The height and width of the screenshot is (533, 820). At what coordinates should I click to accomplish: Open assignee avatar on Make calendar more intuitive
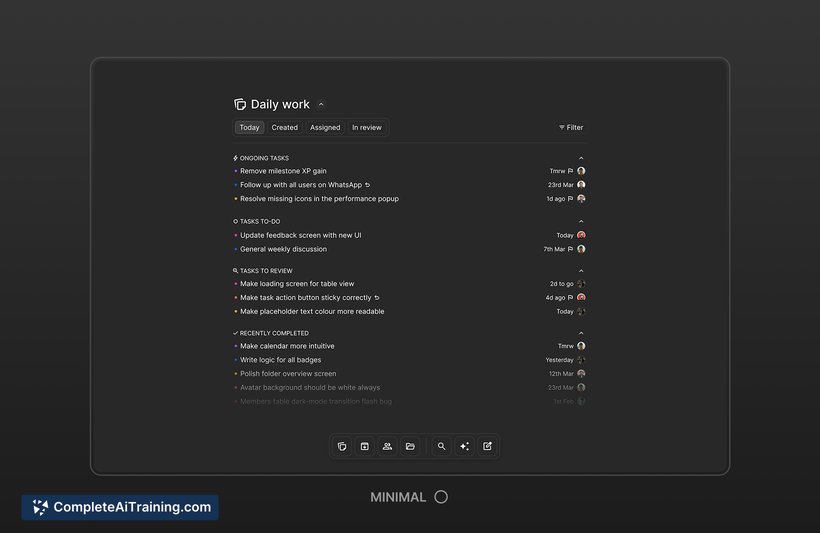click(581, 346)
